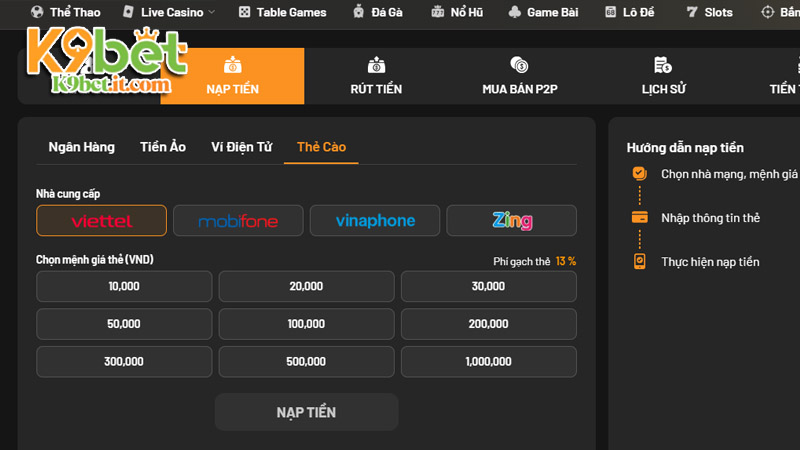Click the Thực hiện nạp tiền step
The image size is (800, 450).
click(x=710, y=262)
